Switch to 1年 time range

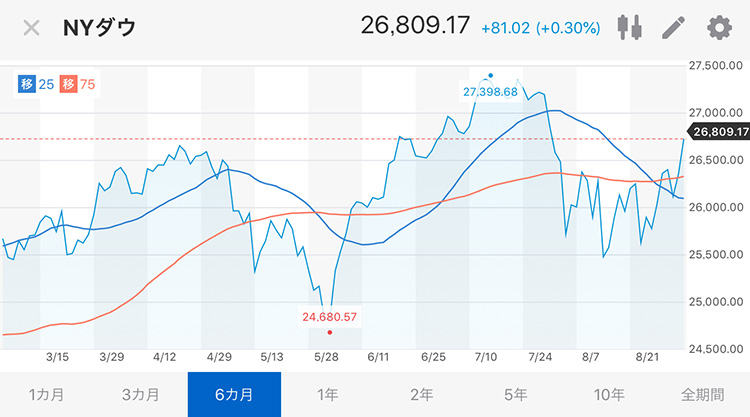coord(328,395)
